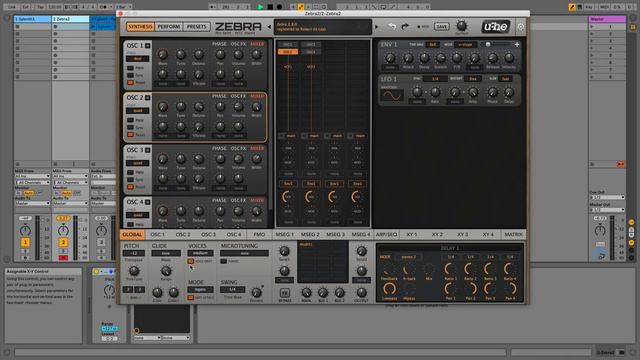Toggle the OSC 1 PWM switch
This screenshot has width=640, height=360.
pyautogui.click(x=130, y=68)
